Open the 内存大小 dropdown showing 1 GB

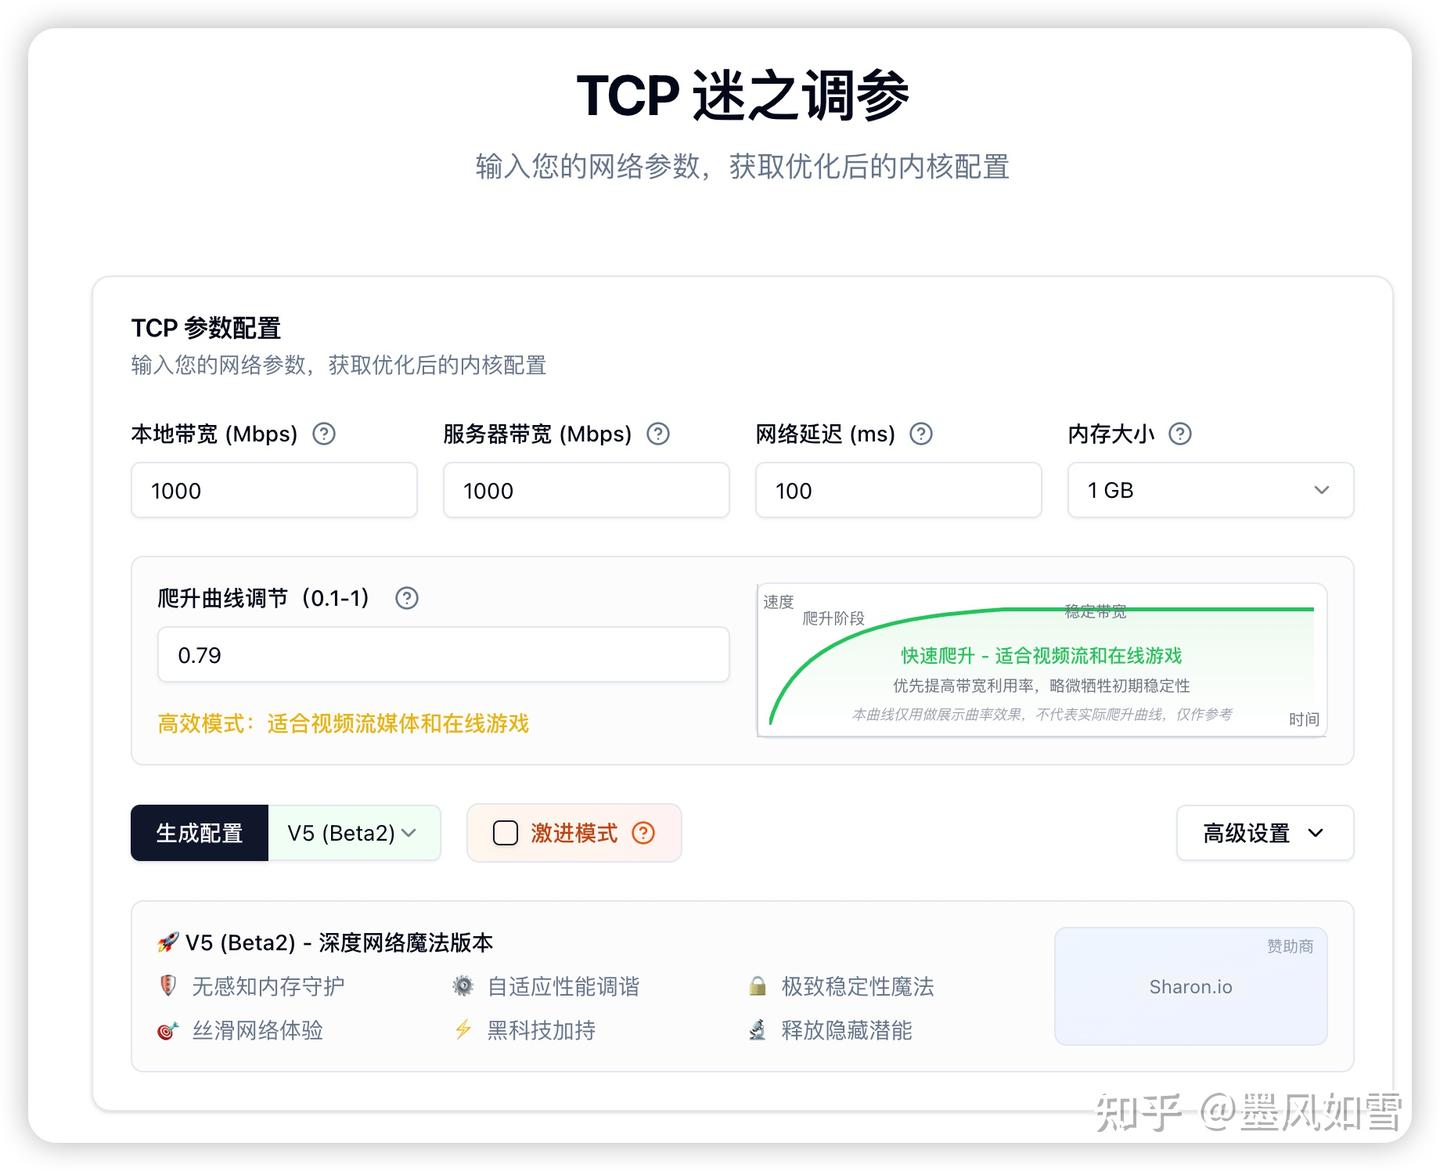(1210, 490)
